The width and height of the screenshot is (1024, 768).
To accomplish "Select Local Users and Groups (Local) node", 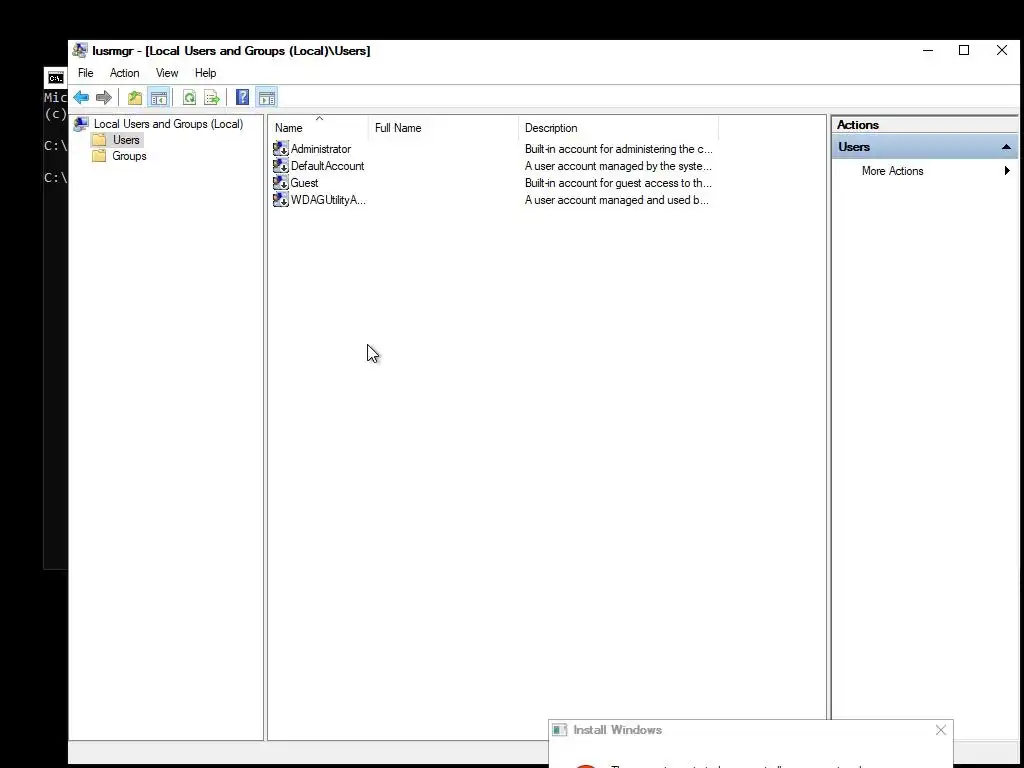I will pyautogui.click(x=168, y=124).
